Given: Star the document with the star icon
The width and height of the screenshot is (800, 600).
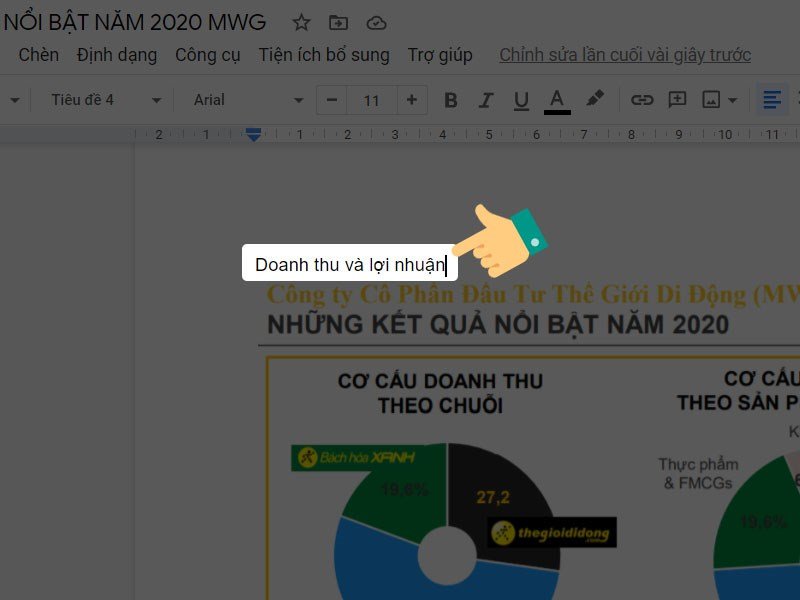Looking at the screenshot, I should coord(301,22).
